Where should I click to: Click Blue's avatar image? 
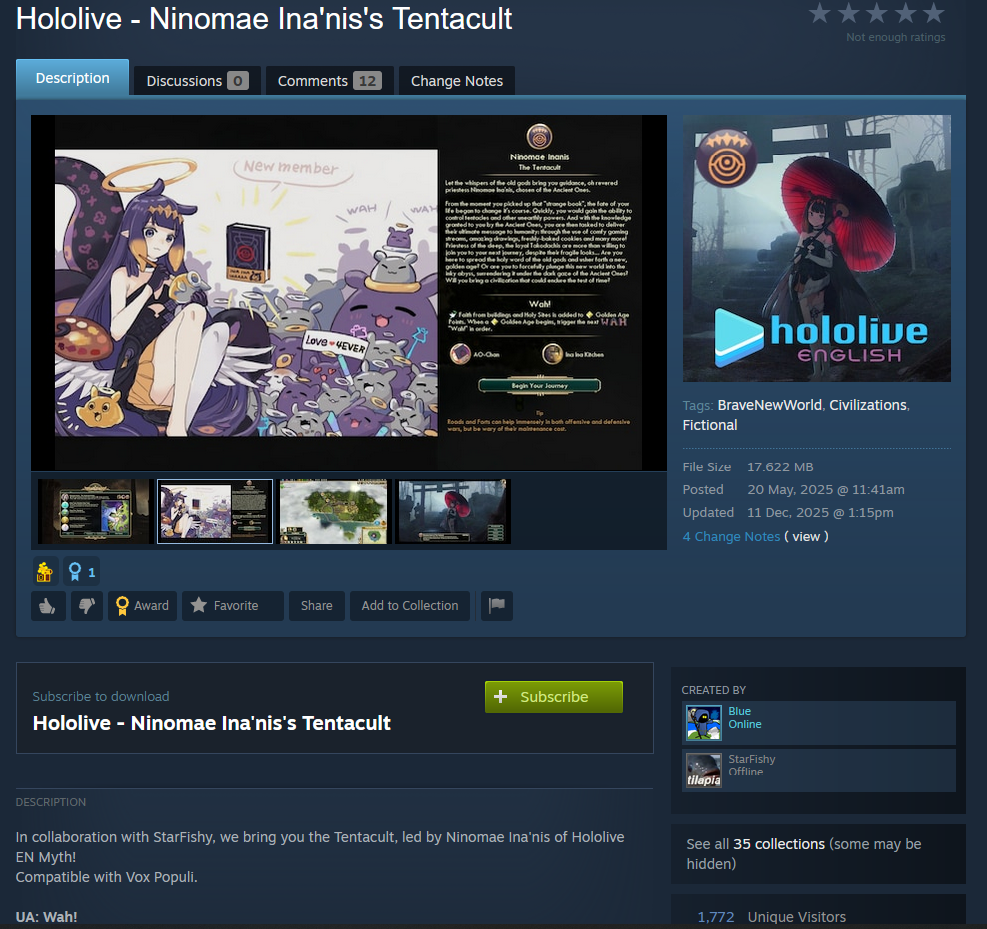point(703,723)
